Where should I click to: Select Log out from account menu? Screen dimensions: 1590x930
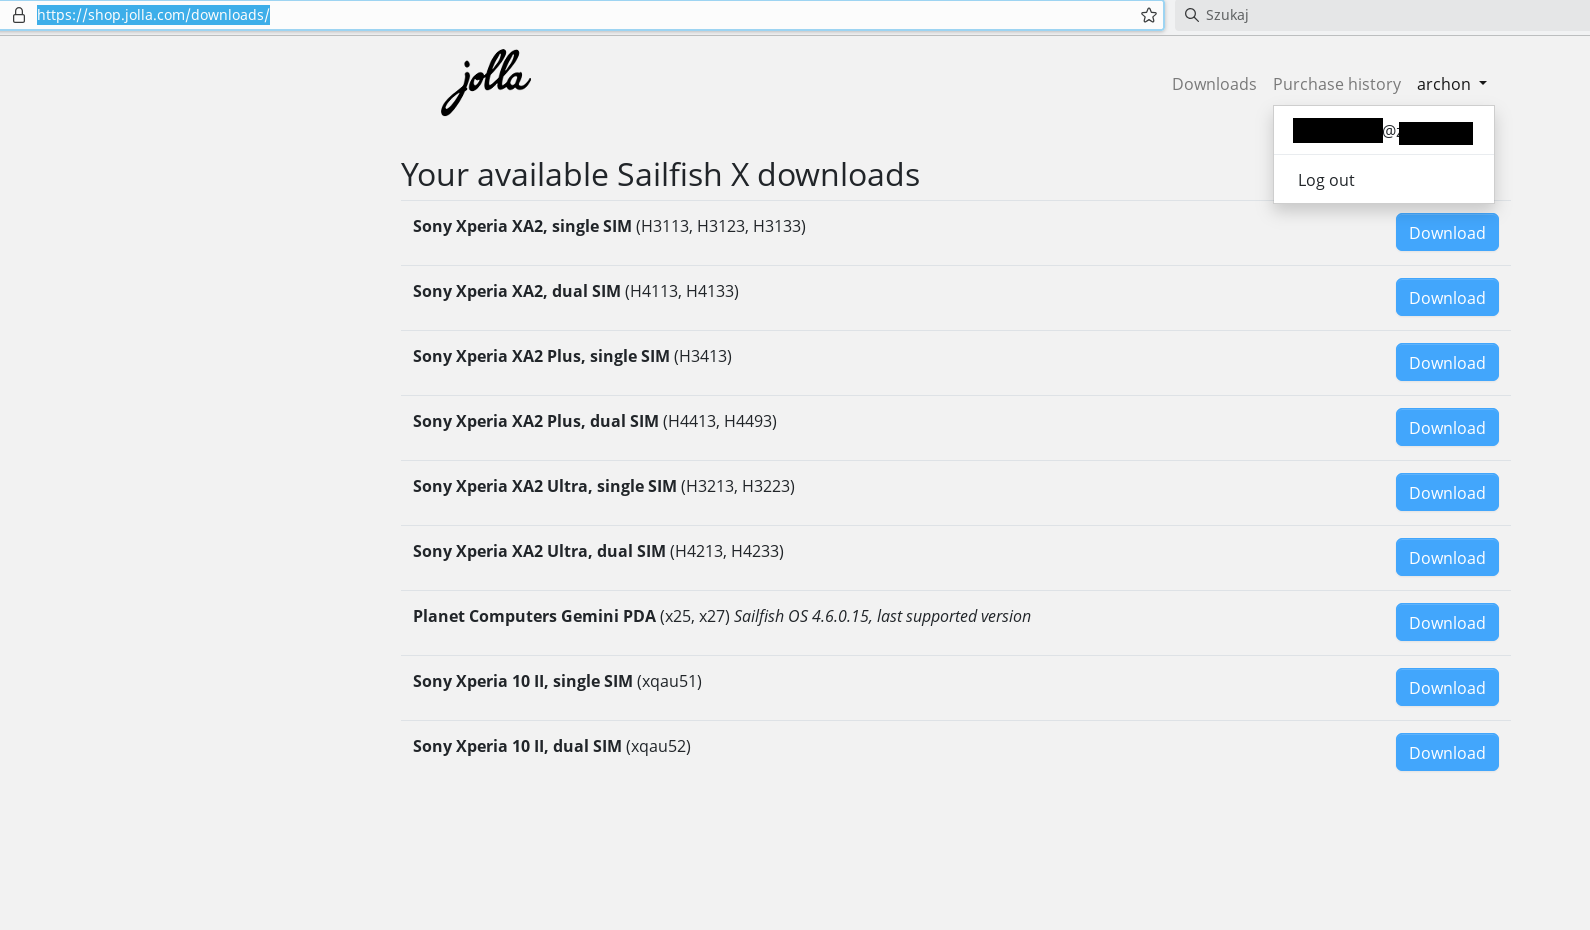[x=1326, y=180]
